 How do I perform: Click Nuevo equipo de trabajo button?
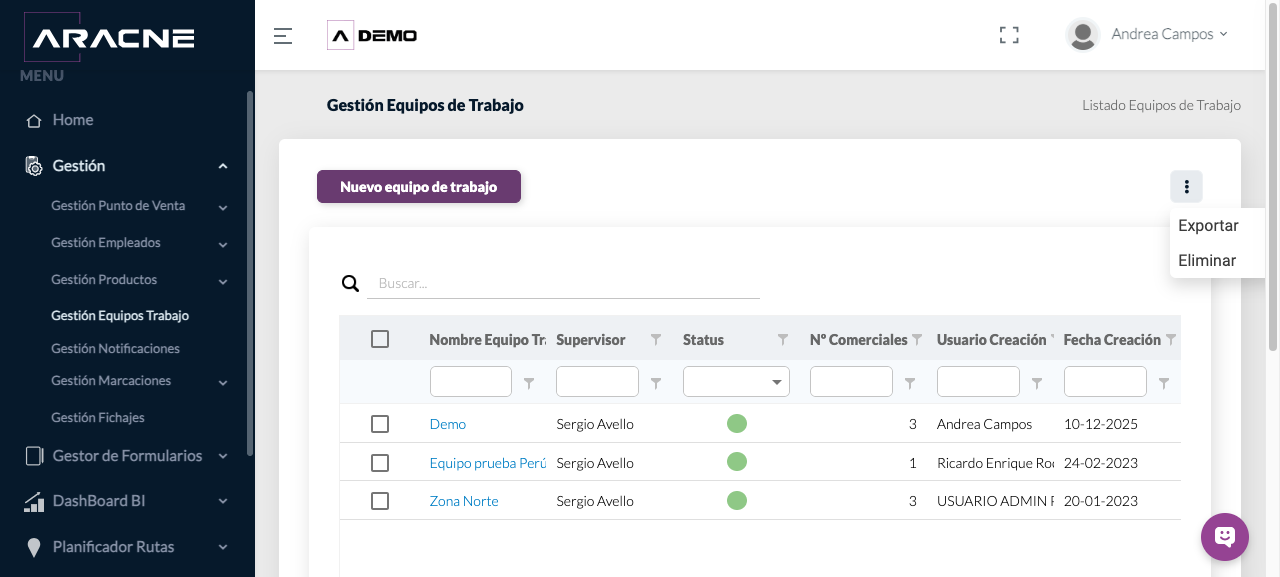tap(419, 187)
